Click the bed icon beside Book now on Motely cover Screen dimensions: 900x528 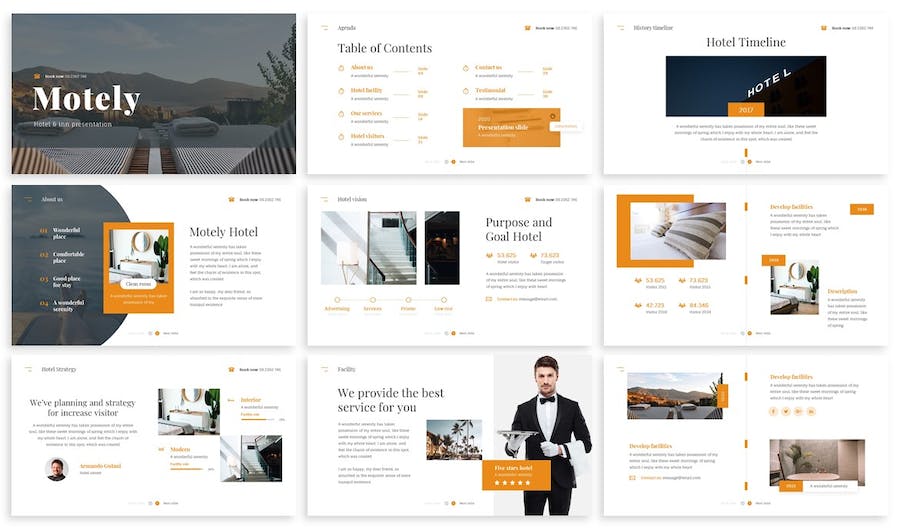pyautogui.click(x=37, y=75)
